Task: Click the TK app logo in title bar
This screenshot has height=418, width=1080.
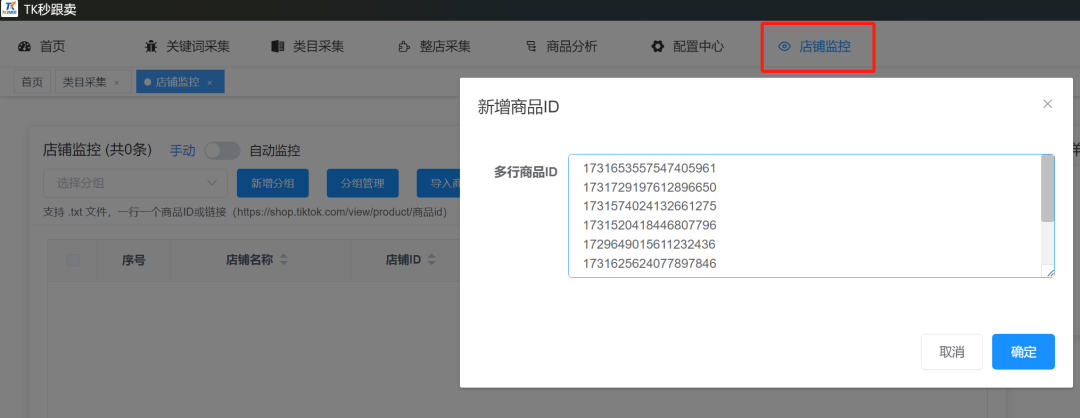Action: coord(10,10)
